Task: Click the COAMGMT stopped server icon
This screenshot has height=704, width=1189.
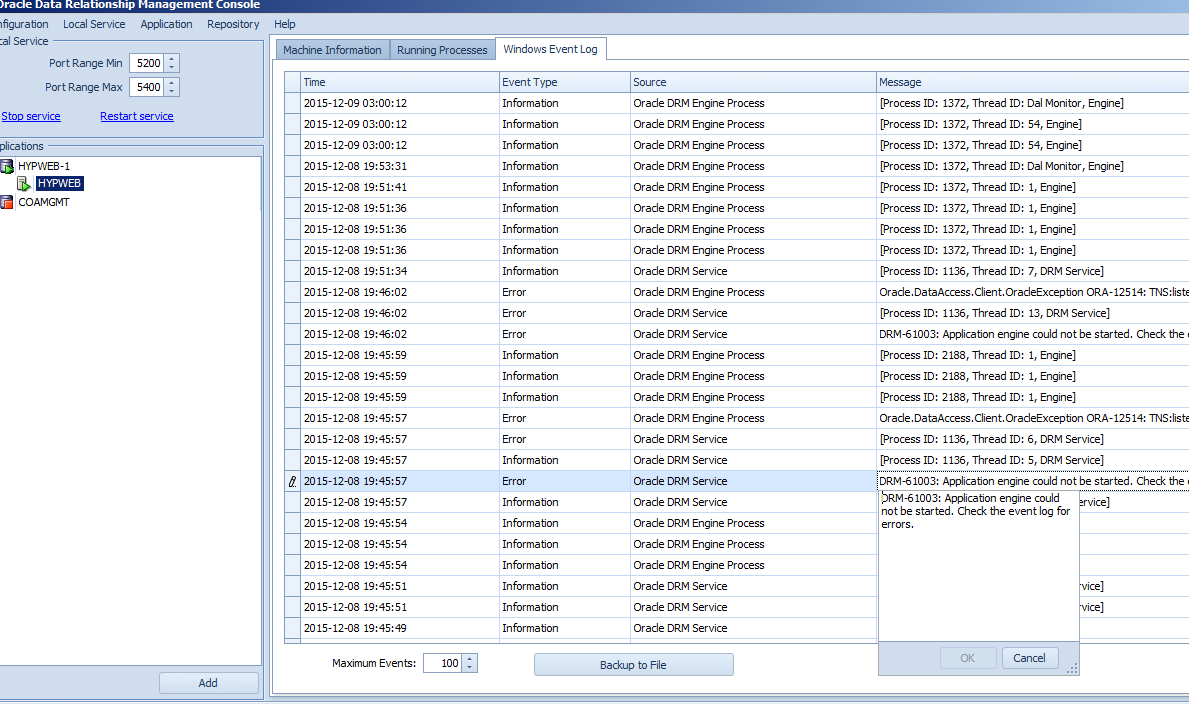Action: (x=7, y=202)
